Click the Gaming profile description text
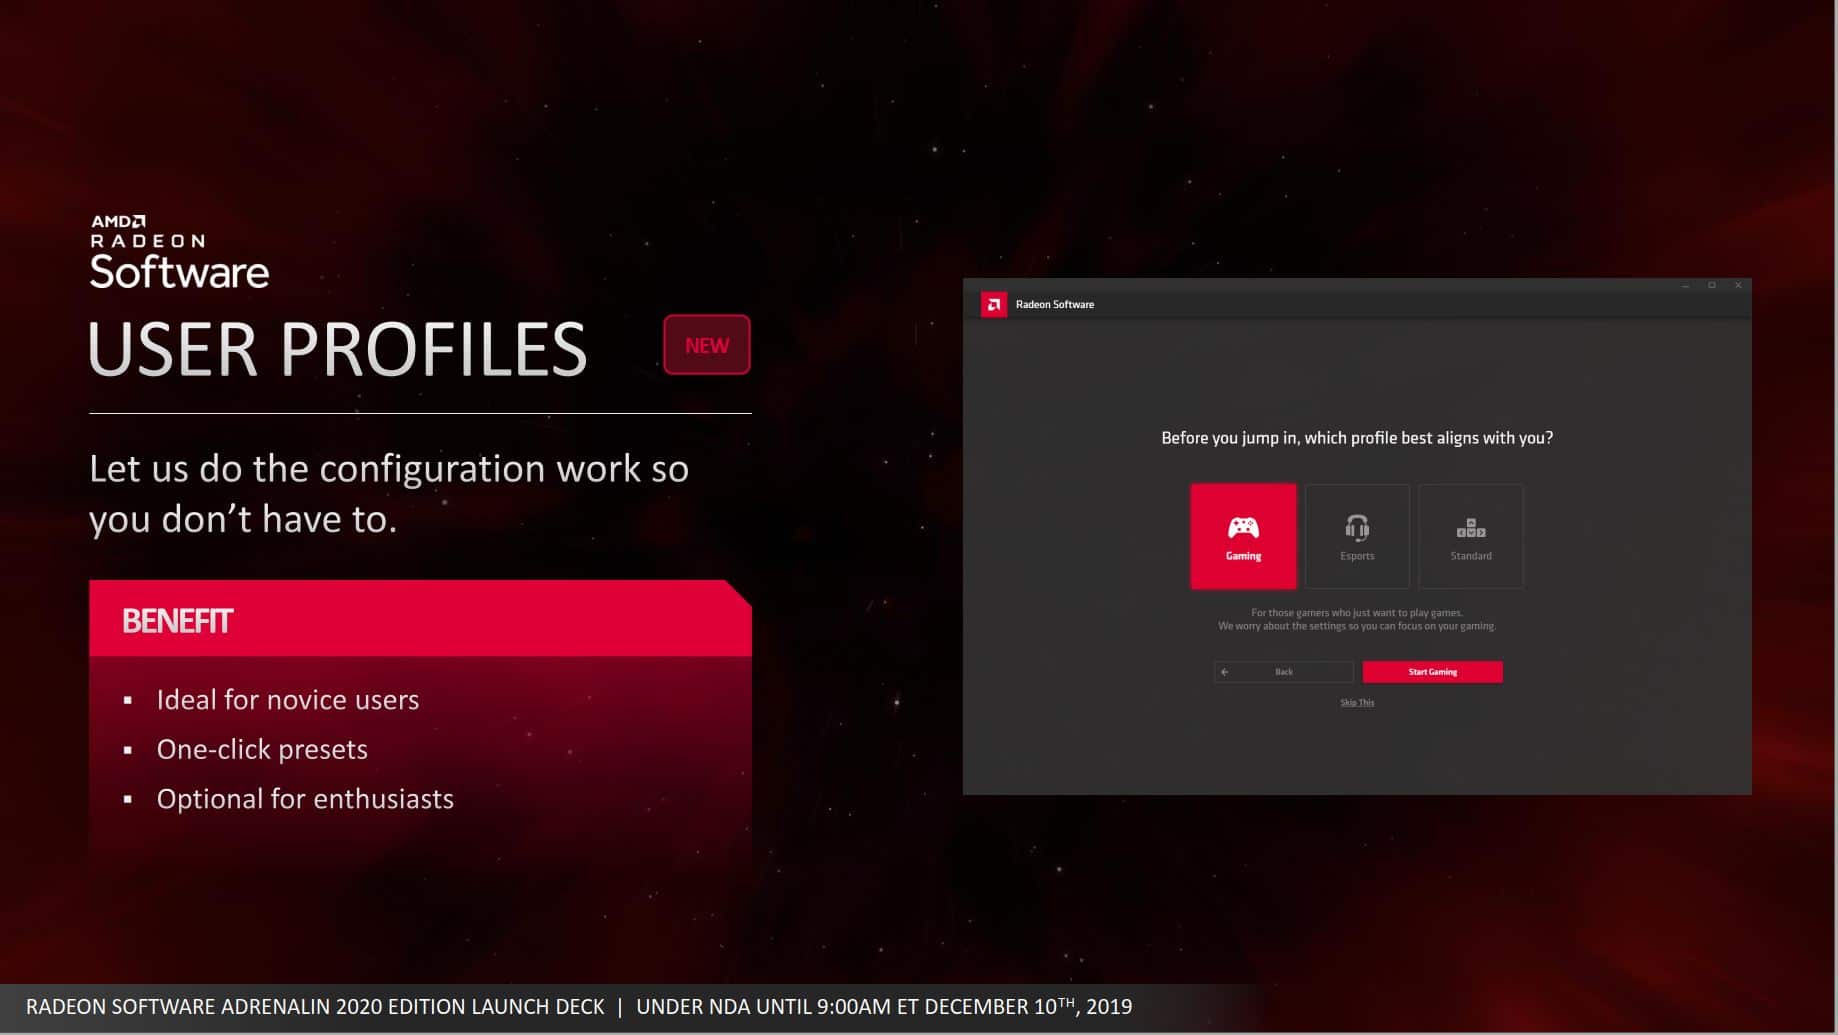This screenshot has width=1838, height=1035. (1357, 620)
